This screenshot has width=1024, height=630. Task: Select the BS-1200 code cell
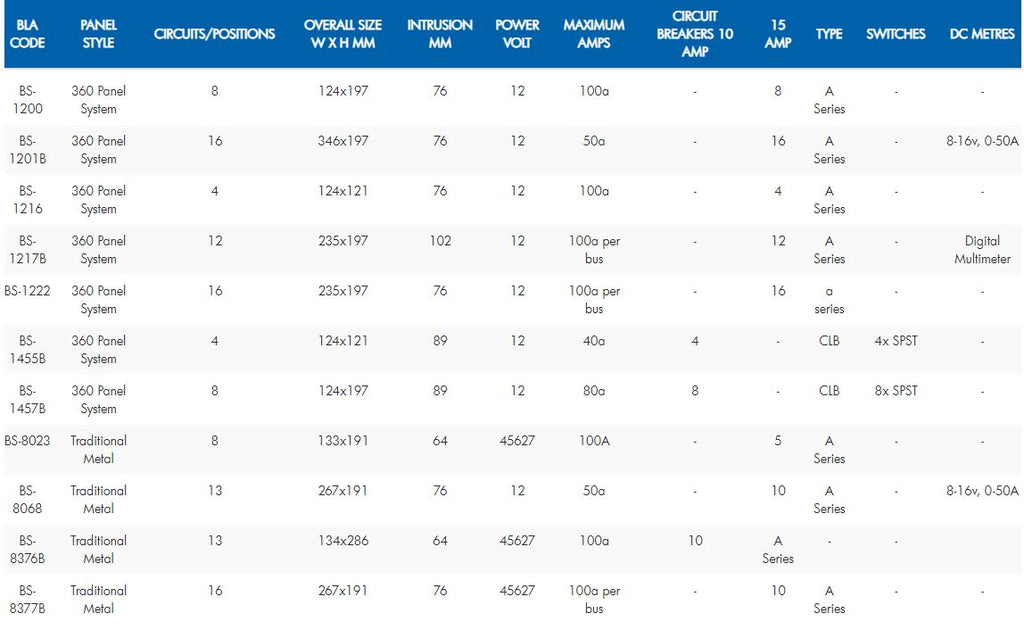point(27,100)
